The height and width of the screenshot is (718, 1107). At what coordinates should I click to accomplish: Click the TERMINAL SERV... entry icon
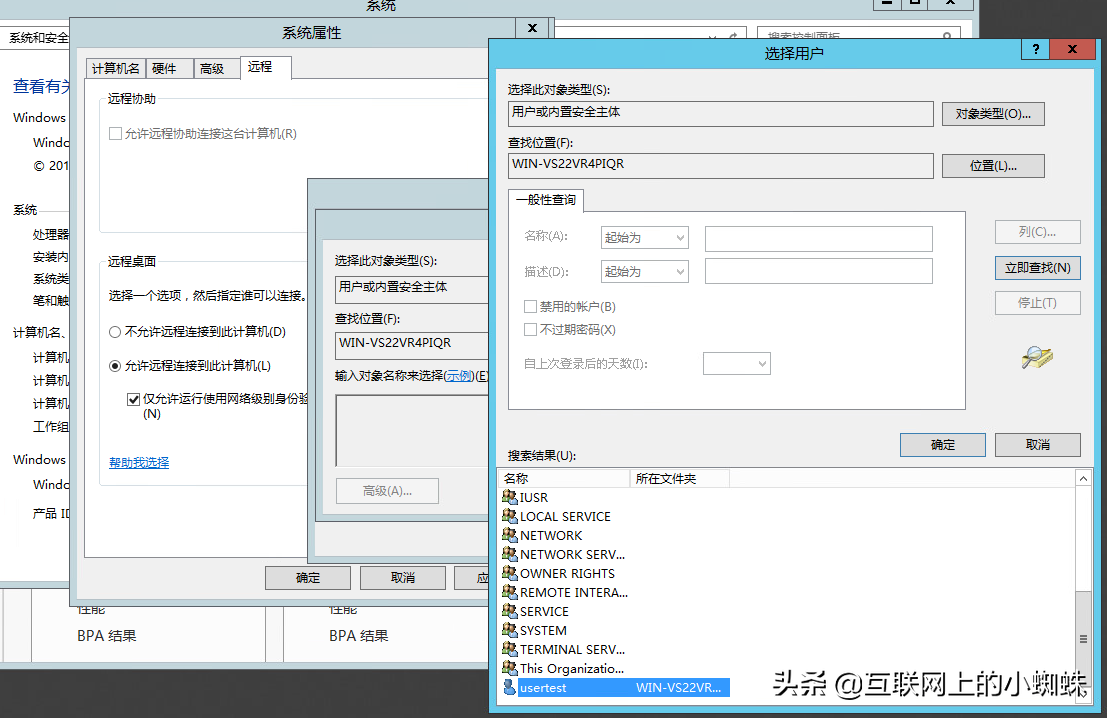tap(509, 650)
